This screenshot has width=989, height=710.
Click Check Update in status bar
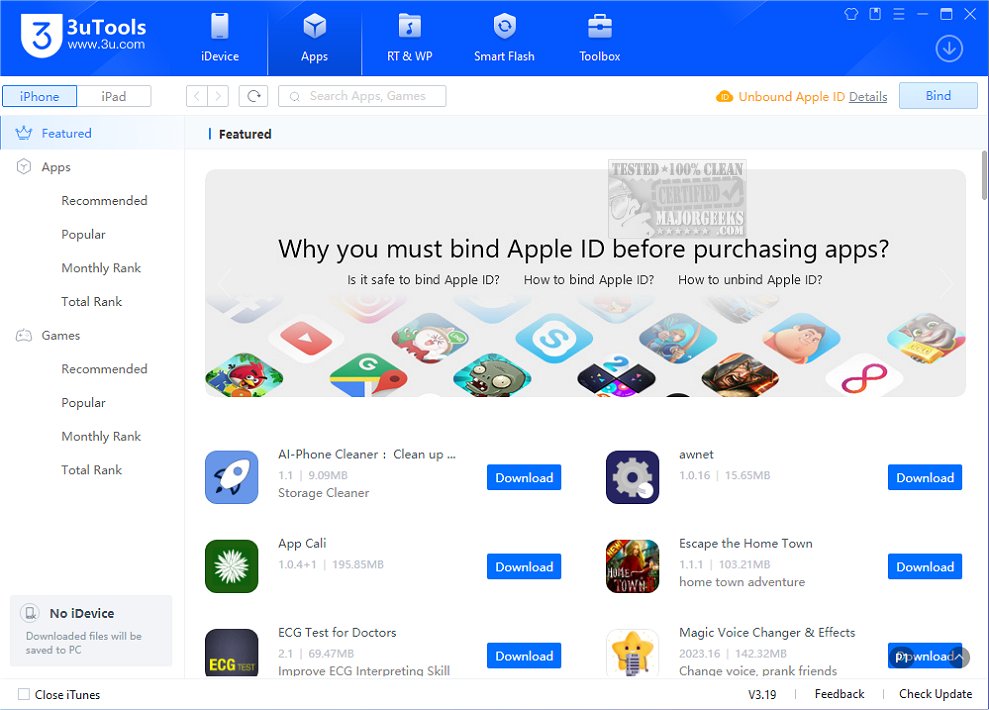(x=935, y=694)
